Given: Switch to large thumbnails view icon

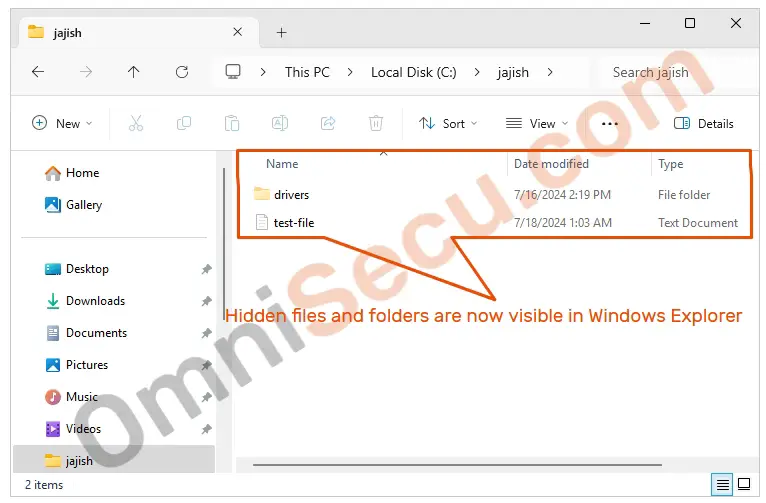Looking at the screenshot, I should [744, 484].
